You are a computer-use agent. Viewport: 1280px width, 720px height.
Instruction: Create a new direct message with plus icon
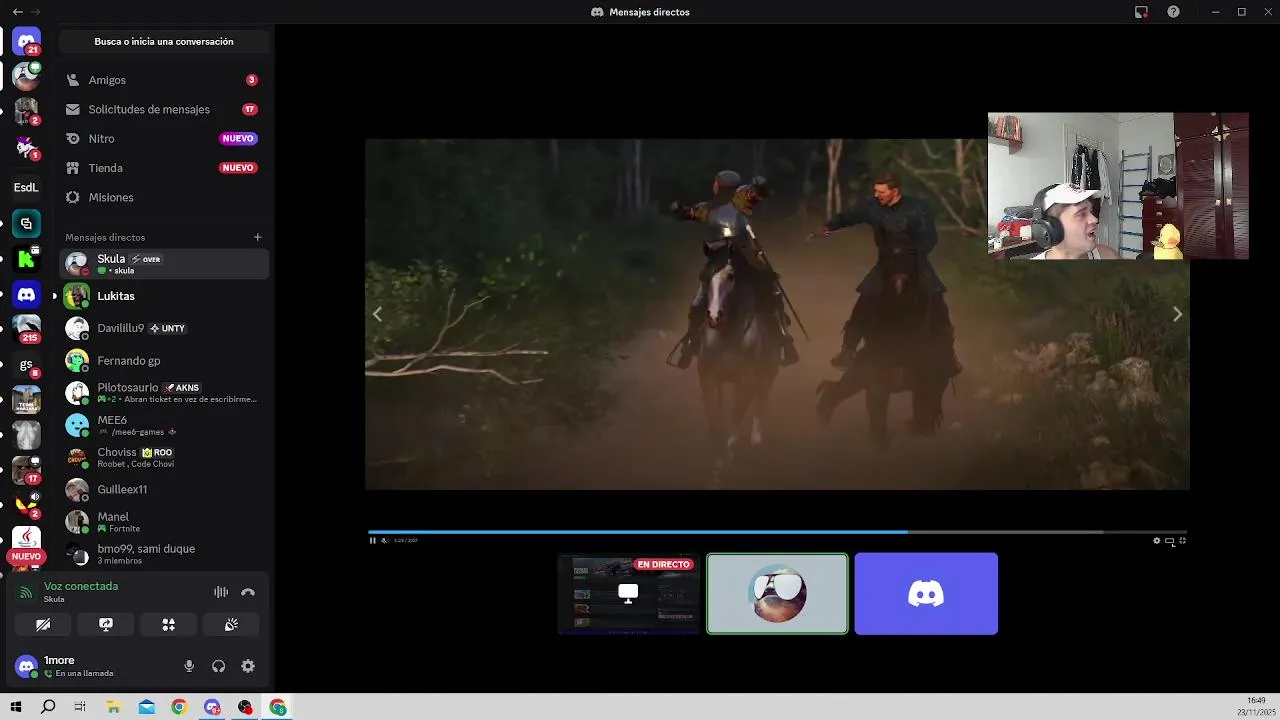[257, 237]
